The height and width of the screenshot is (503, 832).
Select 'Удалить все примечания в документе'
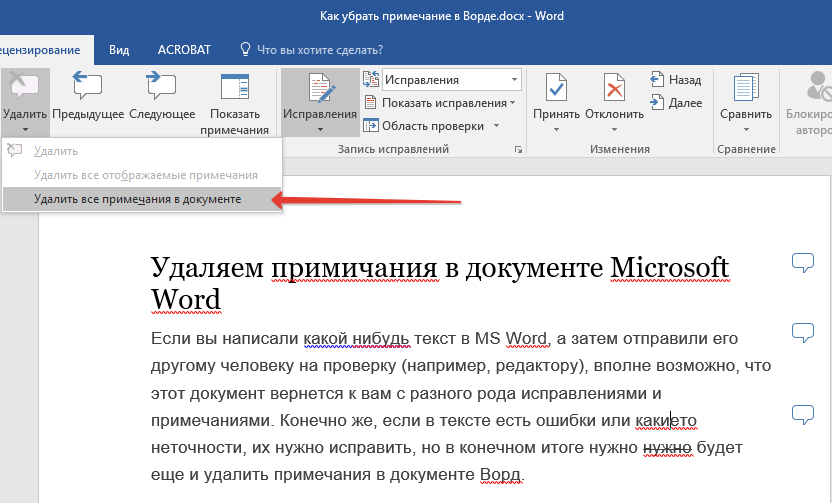click(x=137, y=199)
